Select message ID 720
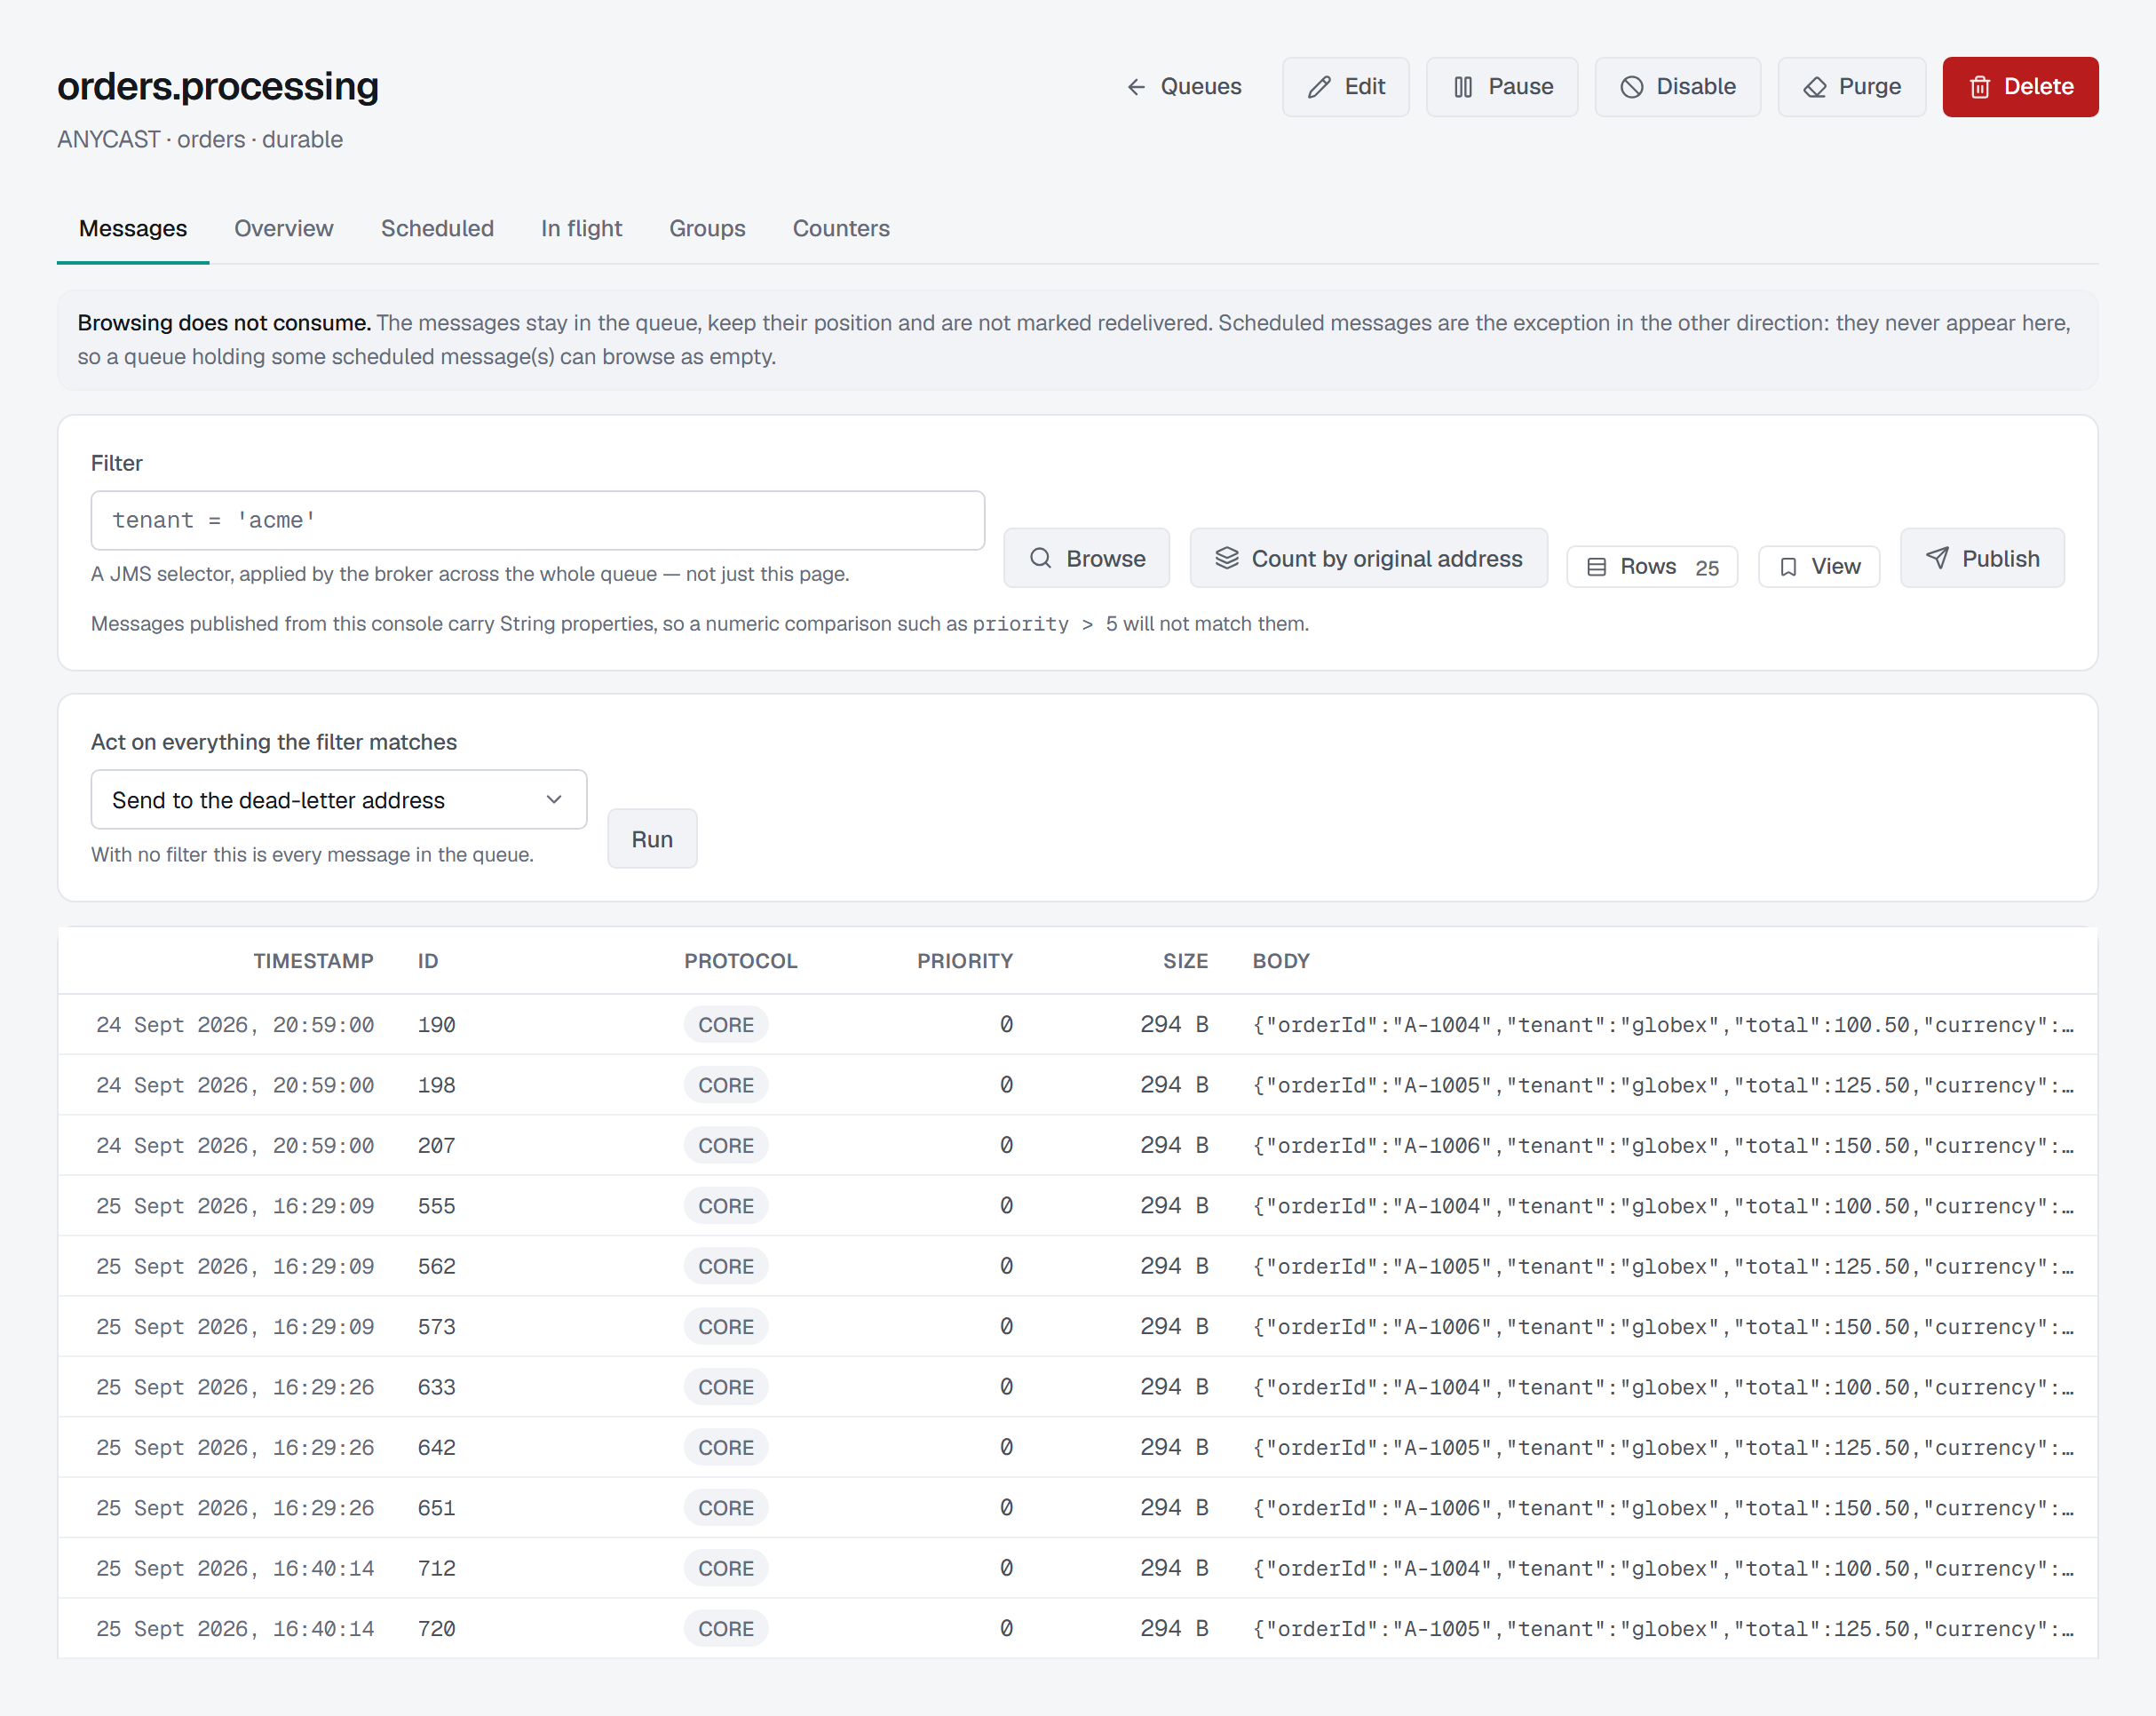Image resolution: width=2156 pixels, height=1716 pixels. pos(437,1629)
